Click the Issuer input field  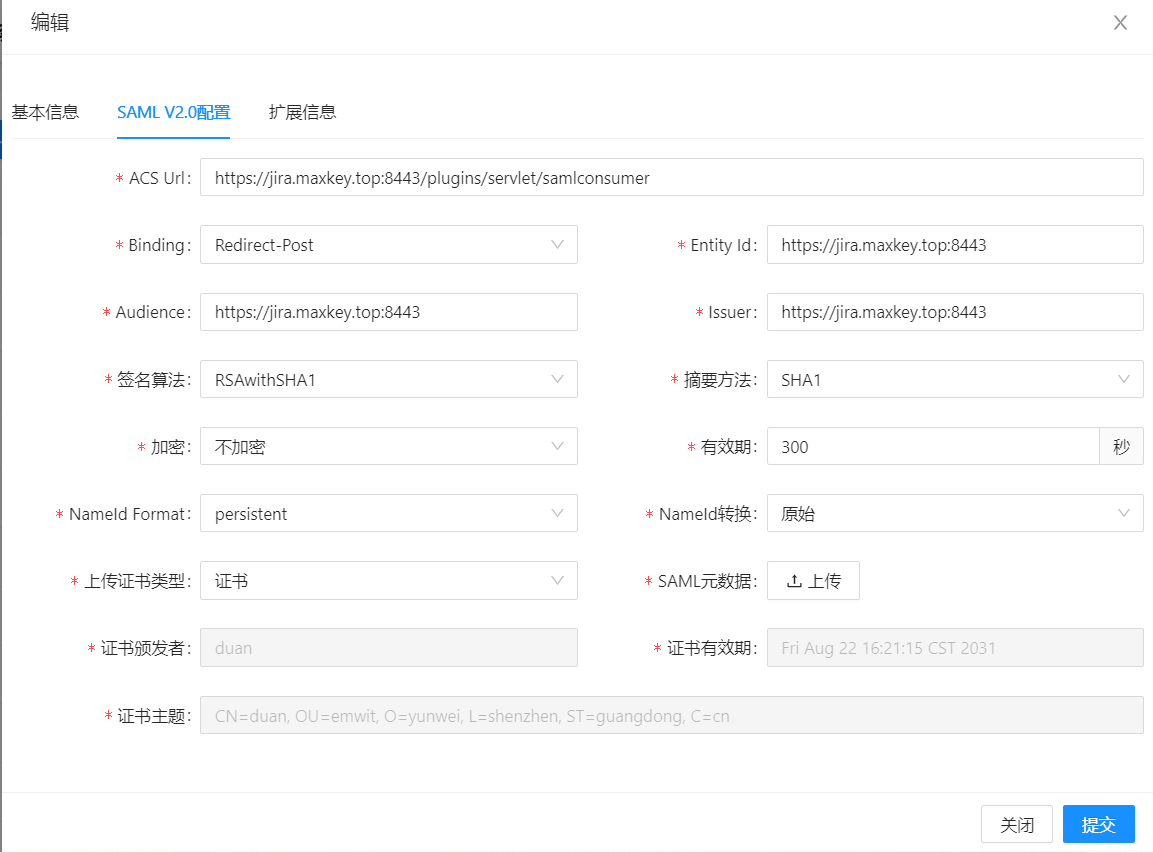pyautogui.click(x=954, y=312)
